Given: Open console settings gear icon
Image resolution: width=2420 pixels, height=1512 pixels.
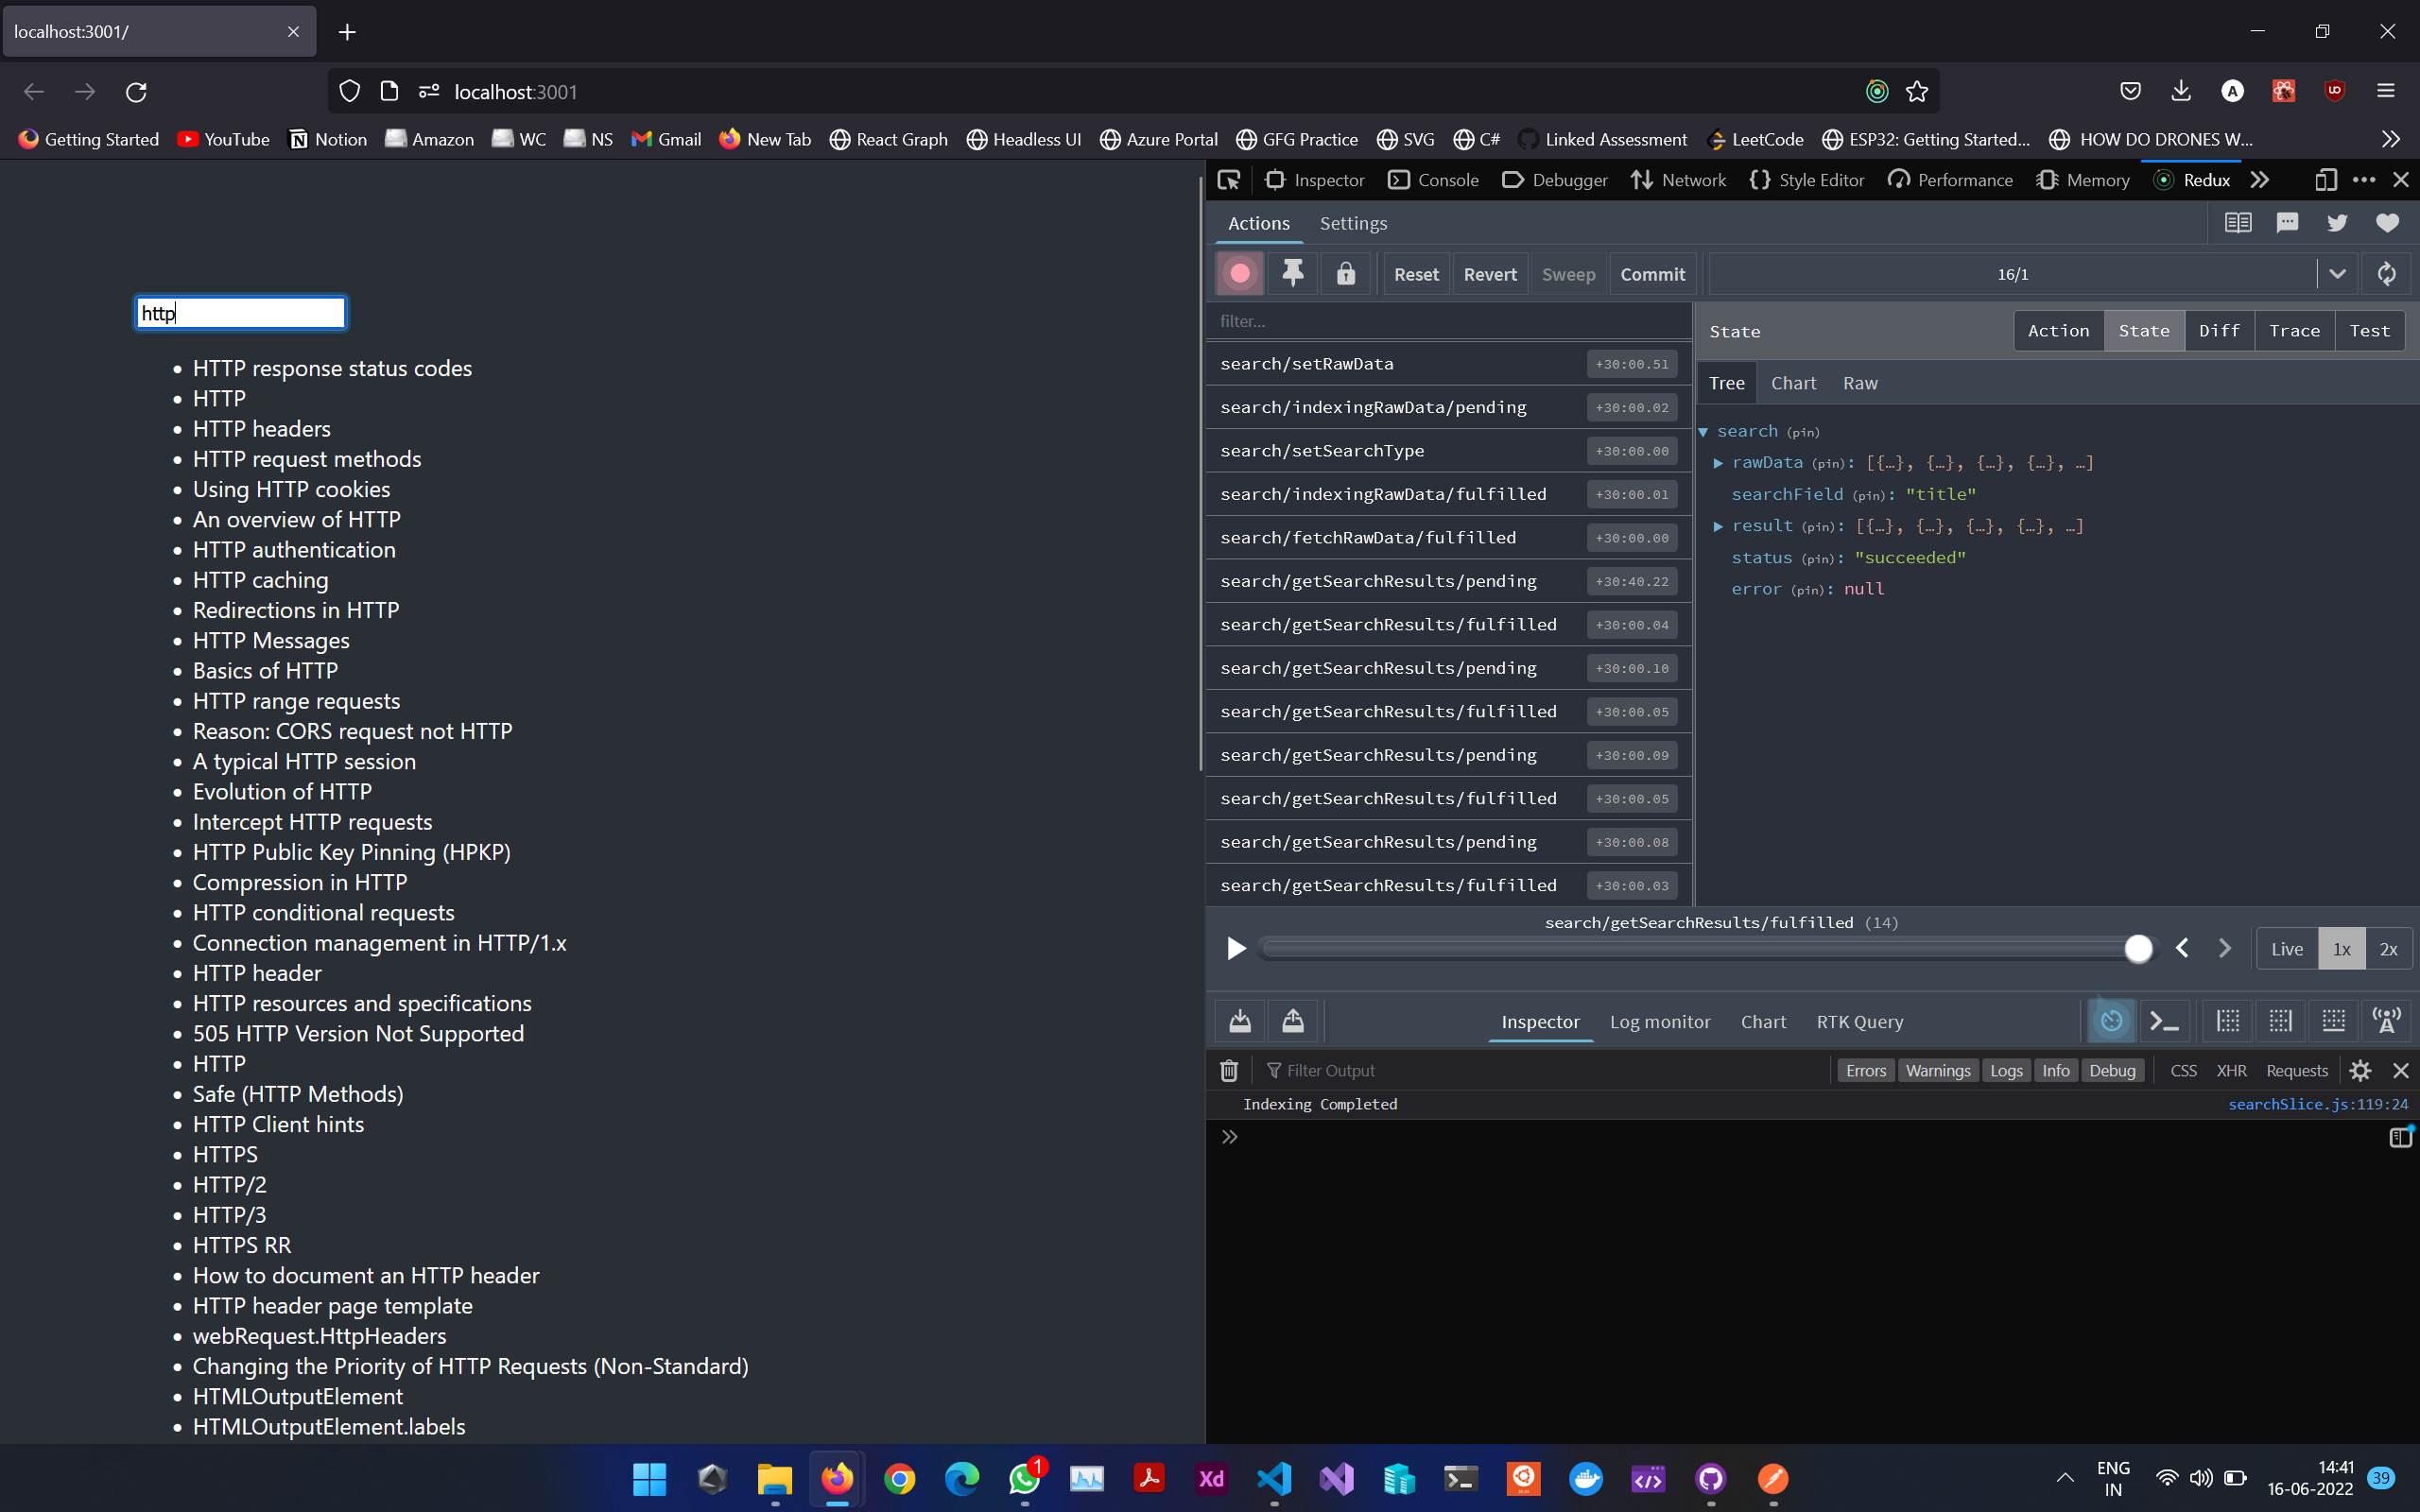Looking at the screenshot, I should [2360, 1070].
